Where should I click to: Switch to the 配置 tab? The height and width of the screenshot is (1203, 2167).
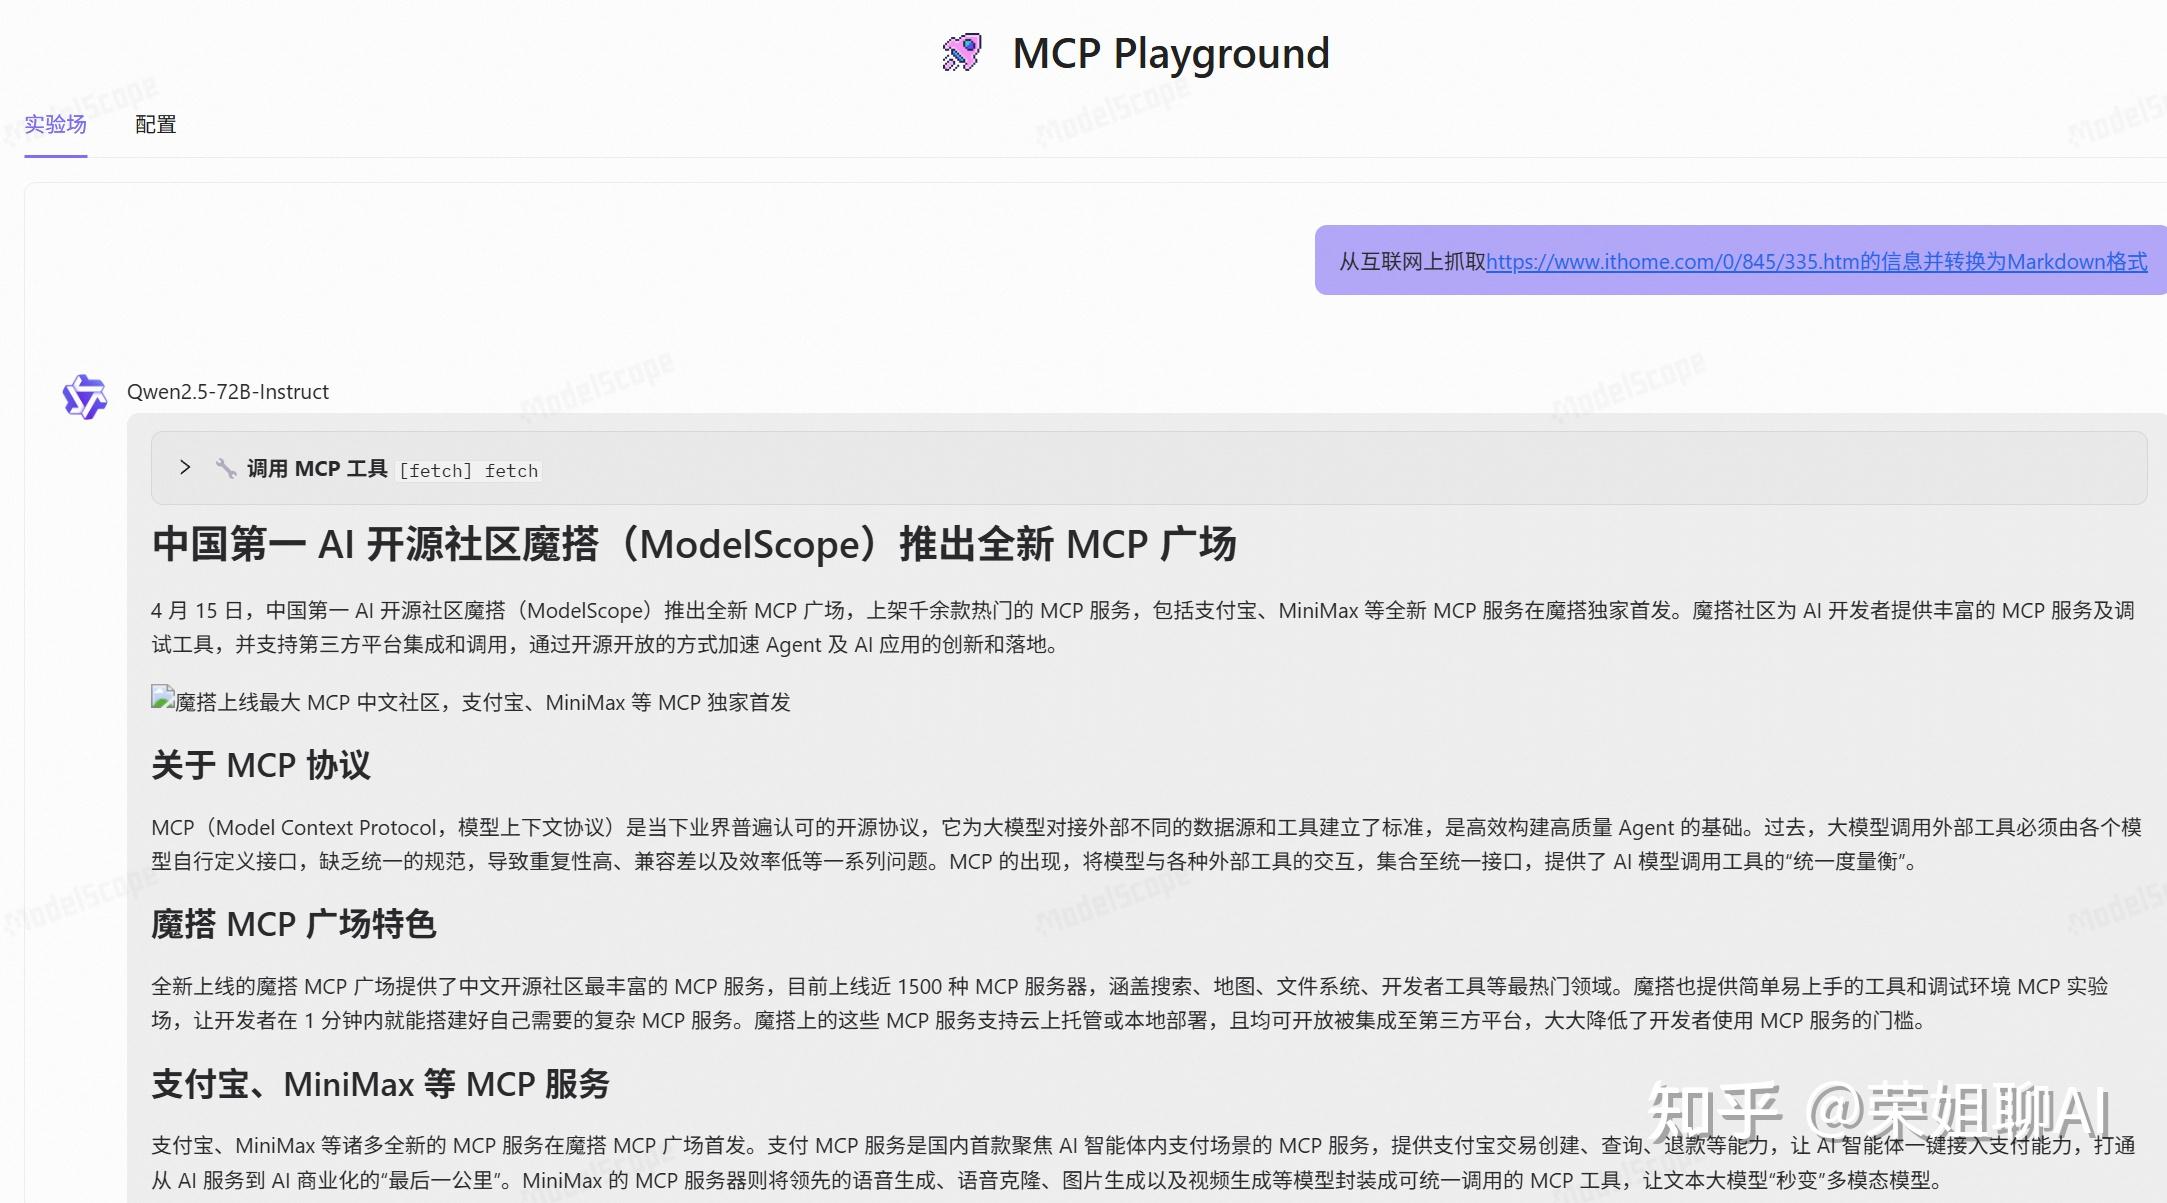[x=153, y=124]
